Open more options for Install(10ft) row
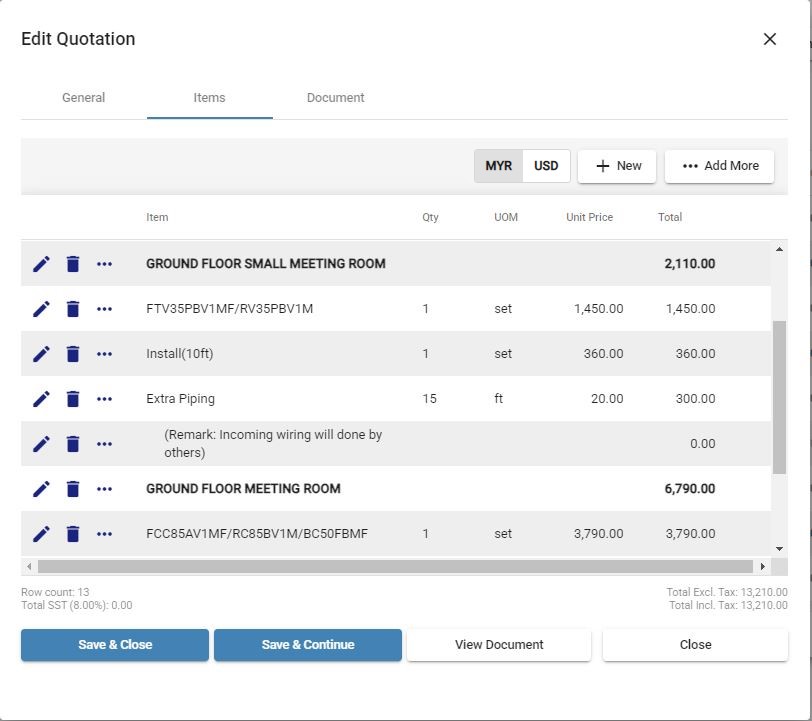 point(105,354)
